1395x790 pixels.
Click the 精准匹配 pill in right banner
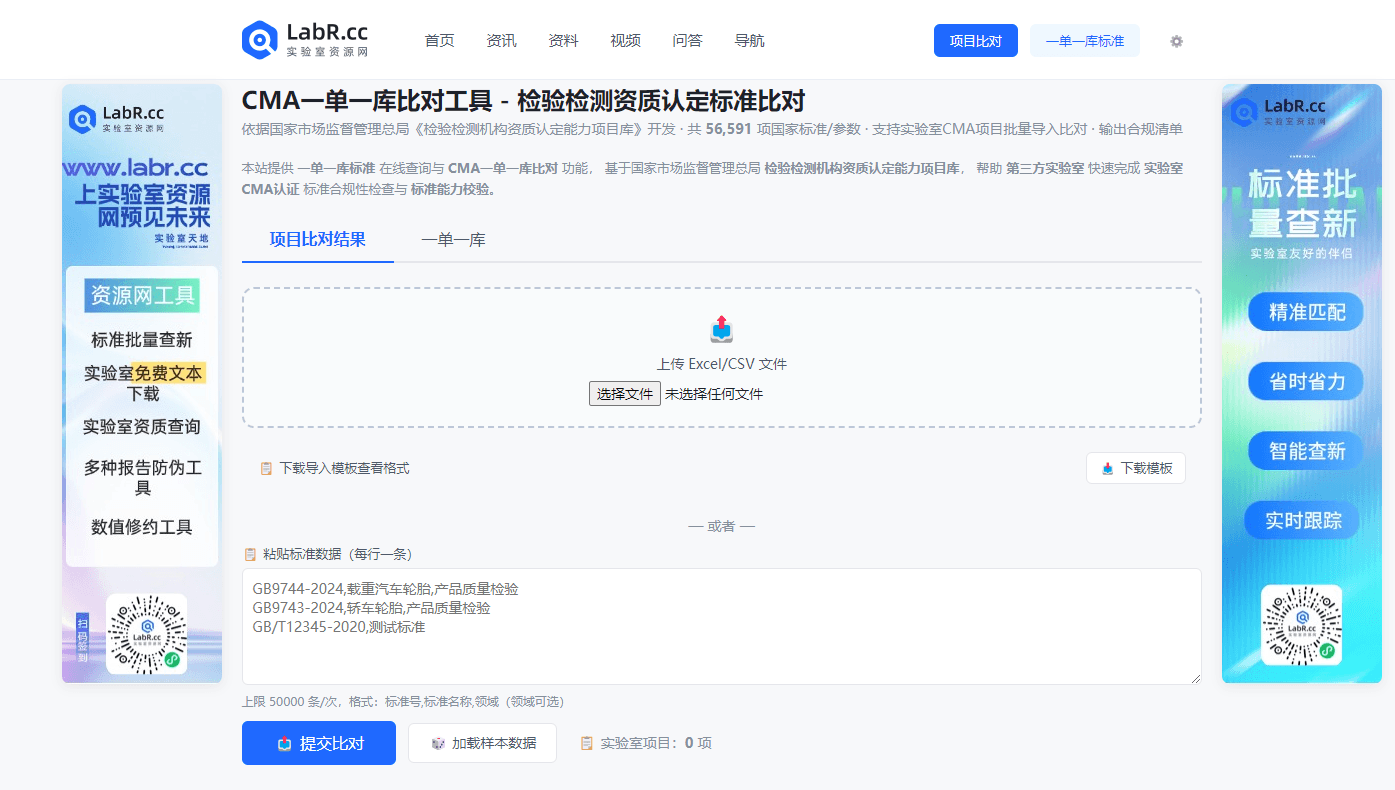tap(1306, 312)
